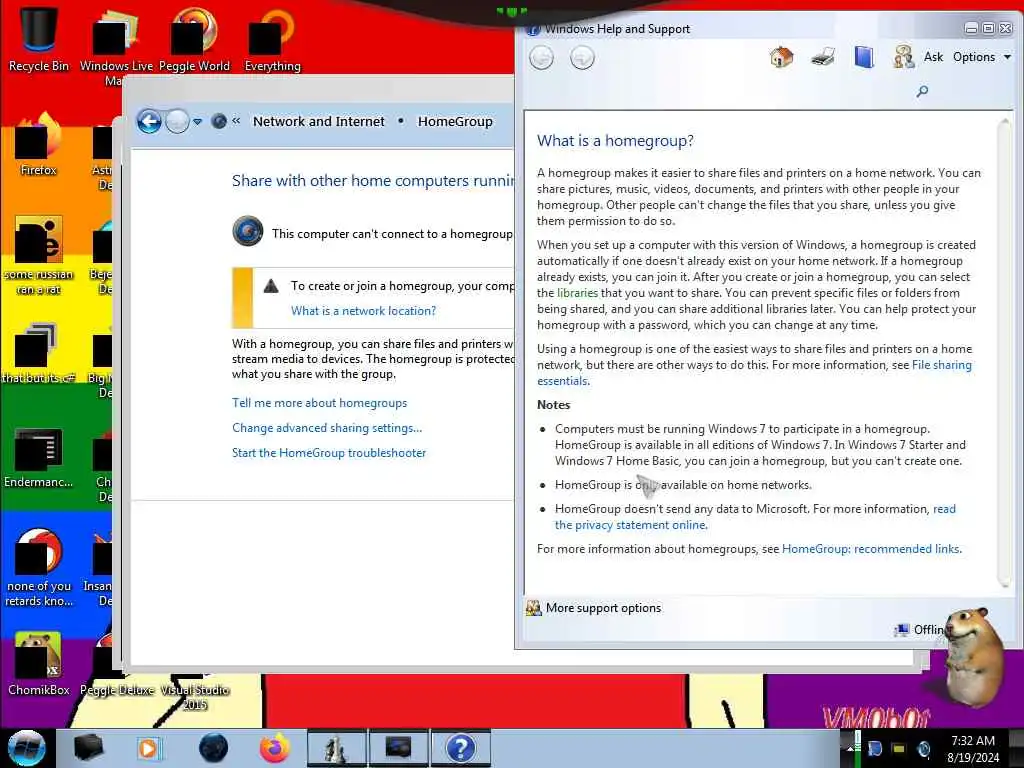Click the forward arrow in Help and Support
Screen dimensions: 1024x768
582,57
